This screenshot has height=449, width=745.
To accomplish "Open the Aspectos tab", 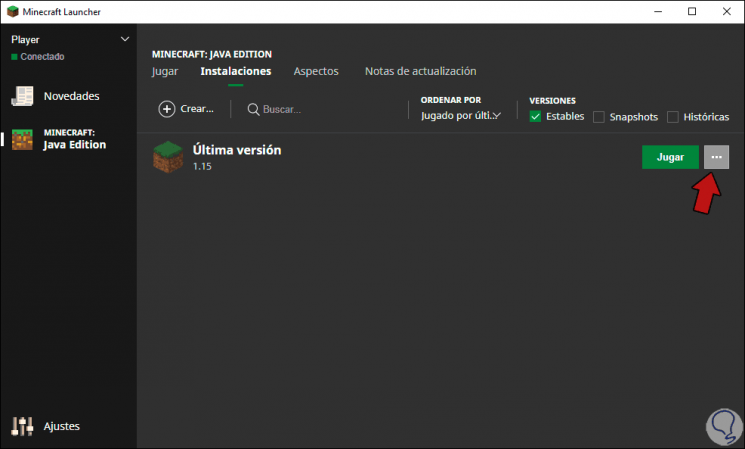I will pos(316,71).
